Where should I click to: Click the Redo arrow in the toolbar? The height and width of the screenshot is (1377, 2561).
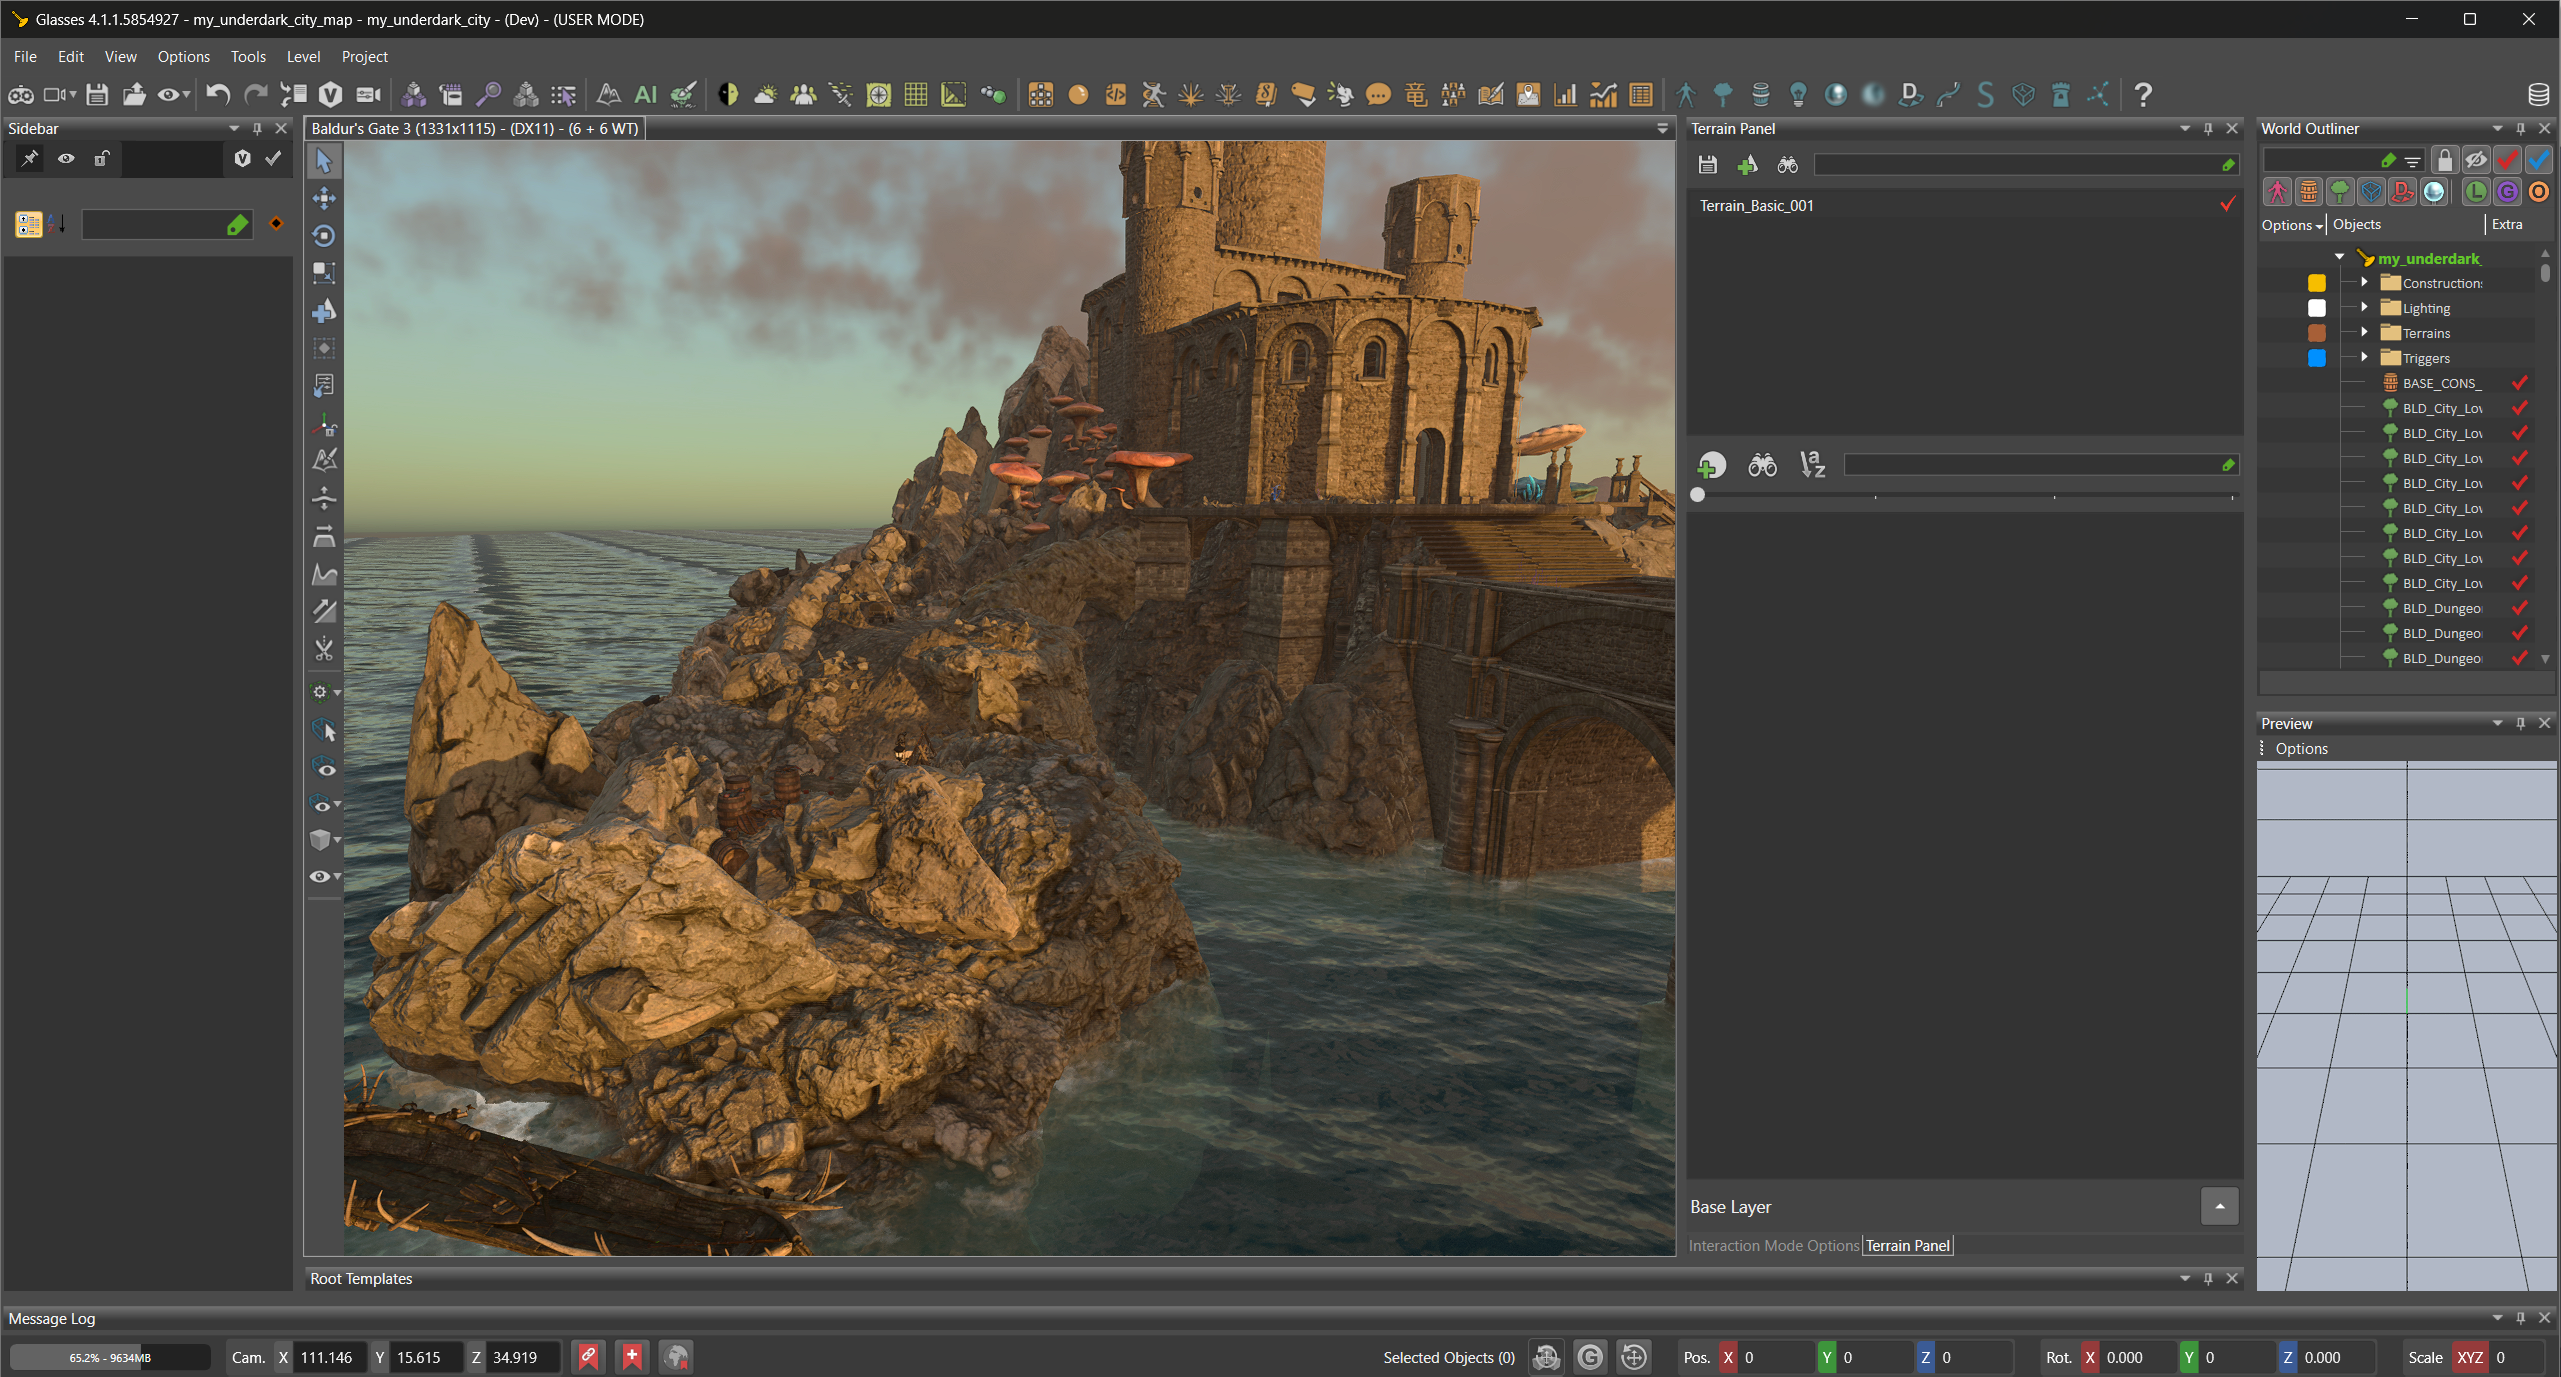click(256, 95)
